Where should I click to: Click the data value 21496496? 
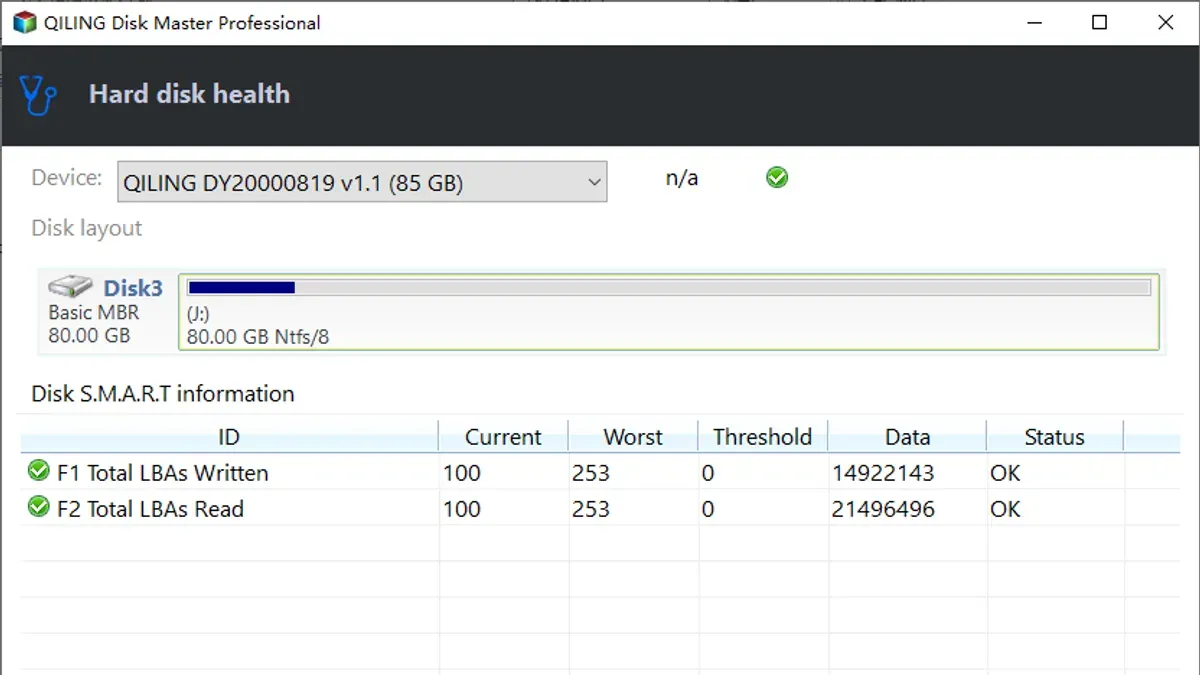tap(883, 509)
